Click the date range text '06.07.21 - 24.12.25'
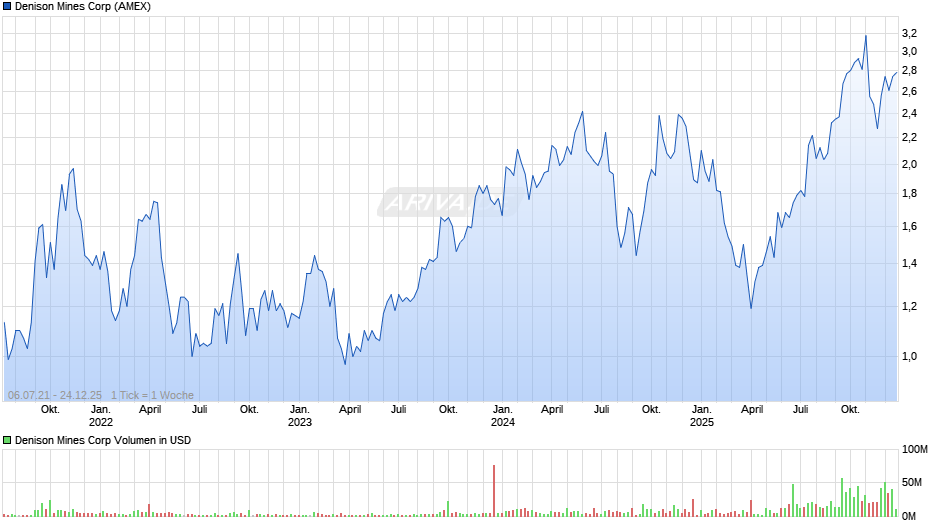Image resolution: width=940 pixels, height=526 pixels. (55, 395)
